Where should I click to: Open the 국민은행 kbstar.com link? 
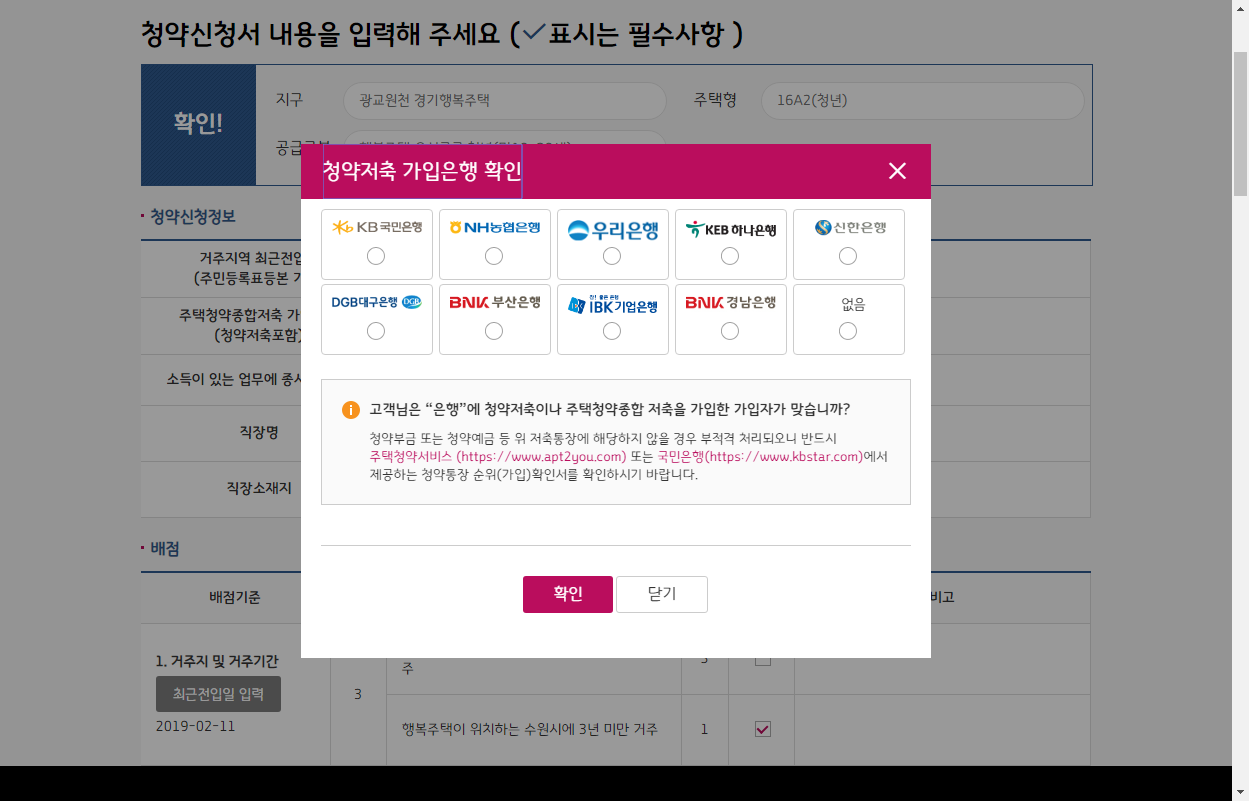click(760, 457)
